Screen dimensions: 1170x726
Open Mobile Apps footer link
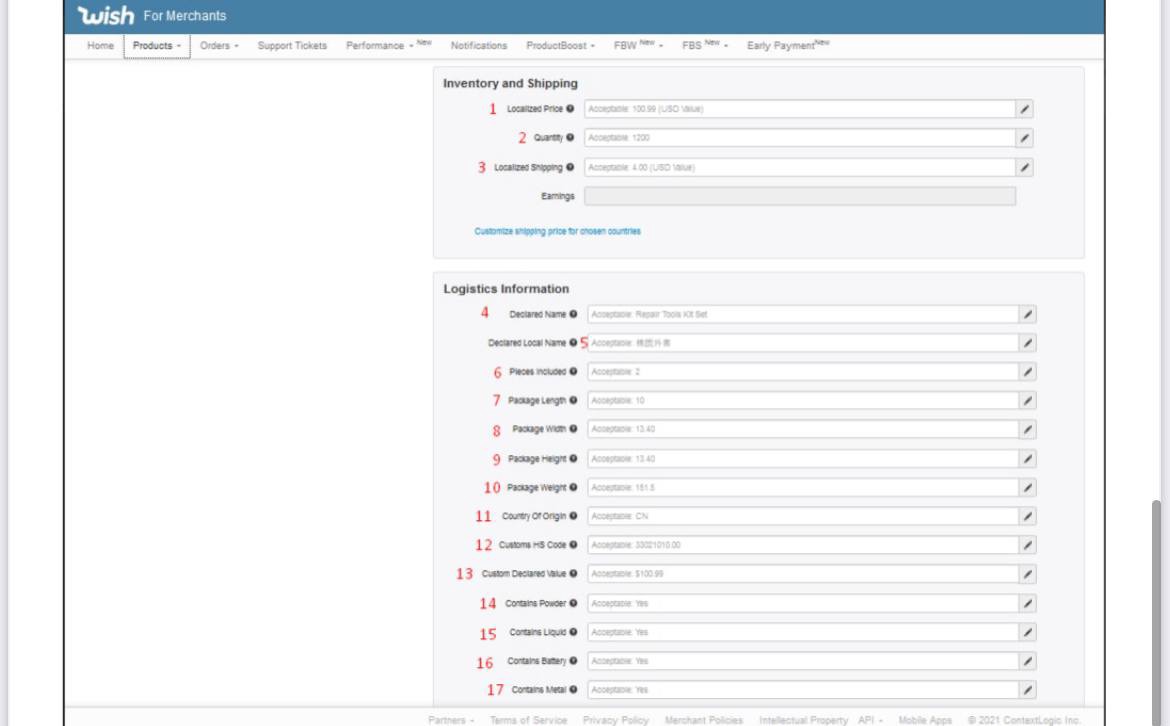click(925, 720)
